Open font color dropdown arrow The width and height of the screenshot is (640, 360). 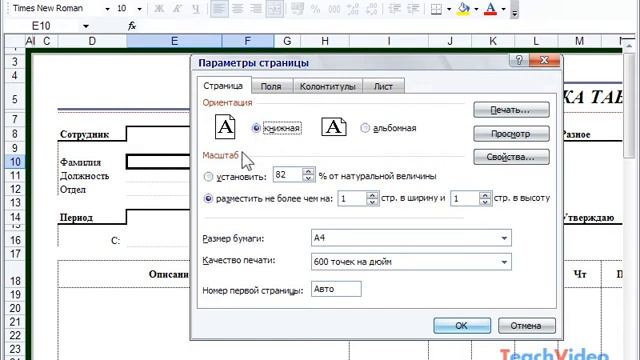[503, 9]
